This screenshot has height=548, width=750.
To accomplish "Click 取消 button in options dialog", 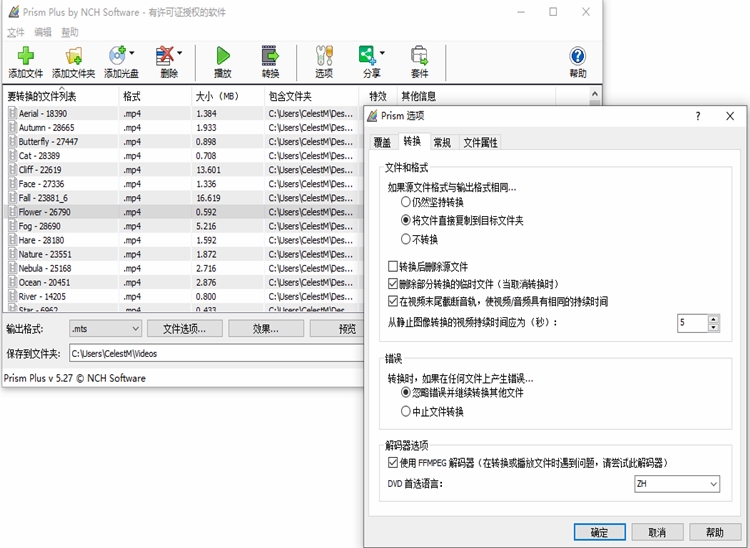I will click(x=657, y=532).
